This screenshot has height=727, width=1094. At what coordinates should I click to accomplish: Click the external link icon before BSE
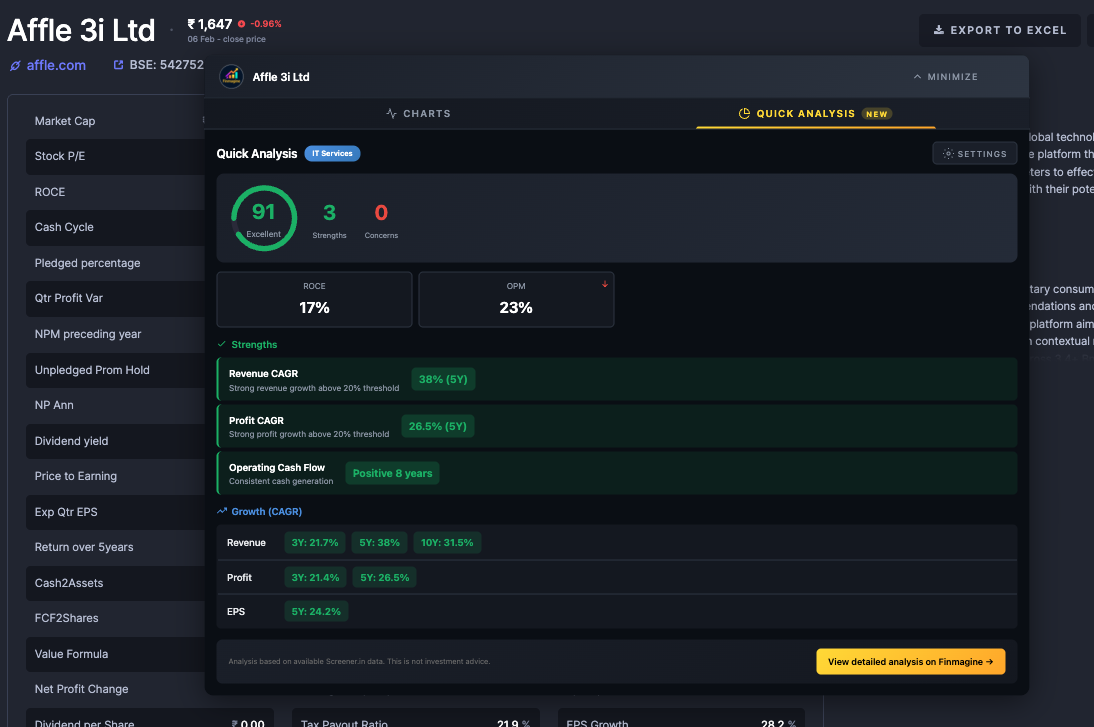[x=119, y=65]
